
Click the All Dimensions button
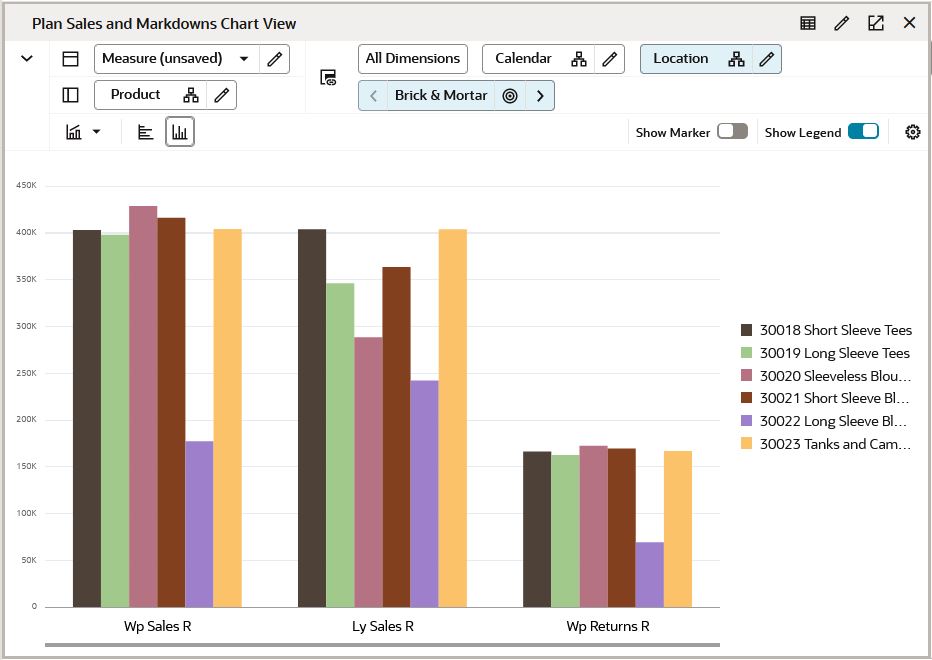(412, 58)
